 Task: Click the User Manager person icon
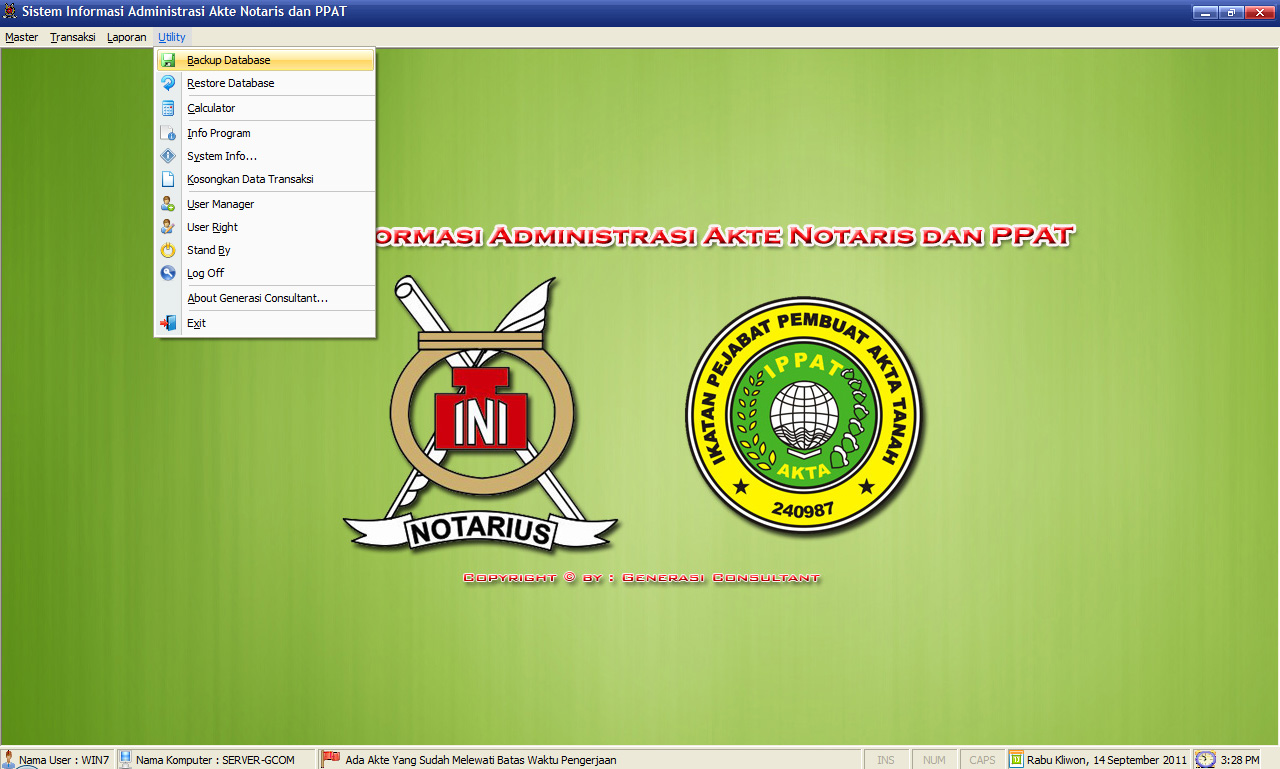pyautogui.click(x=168, y=204)
